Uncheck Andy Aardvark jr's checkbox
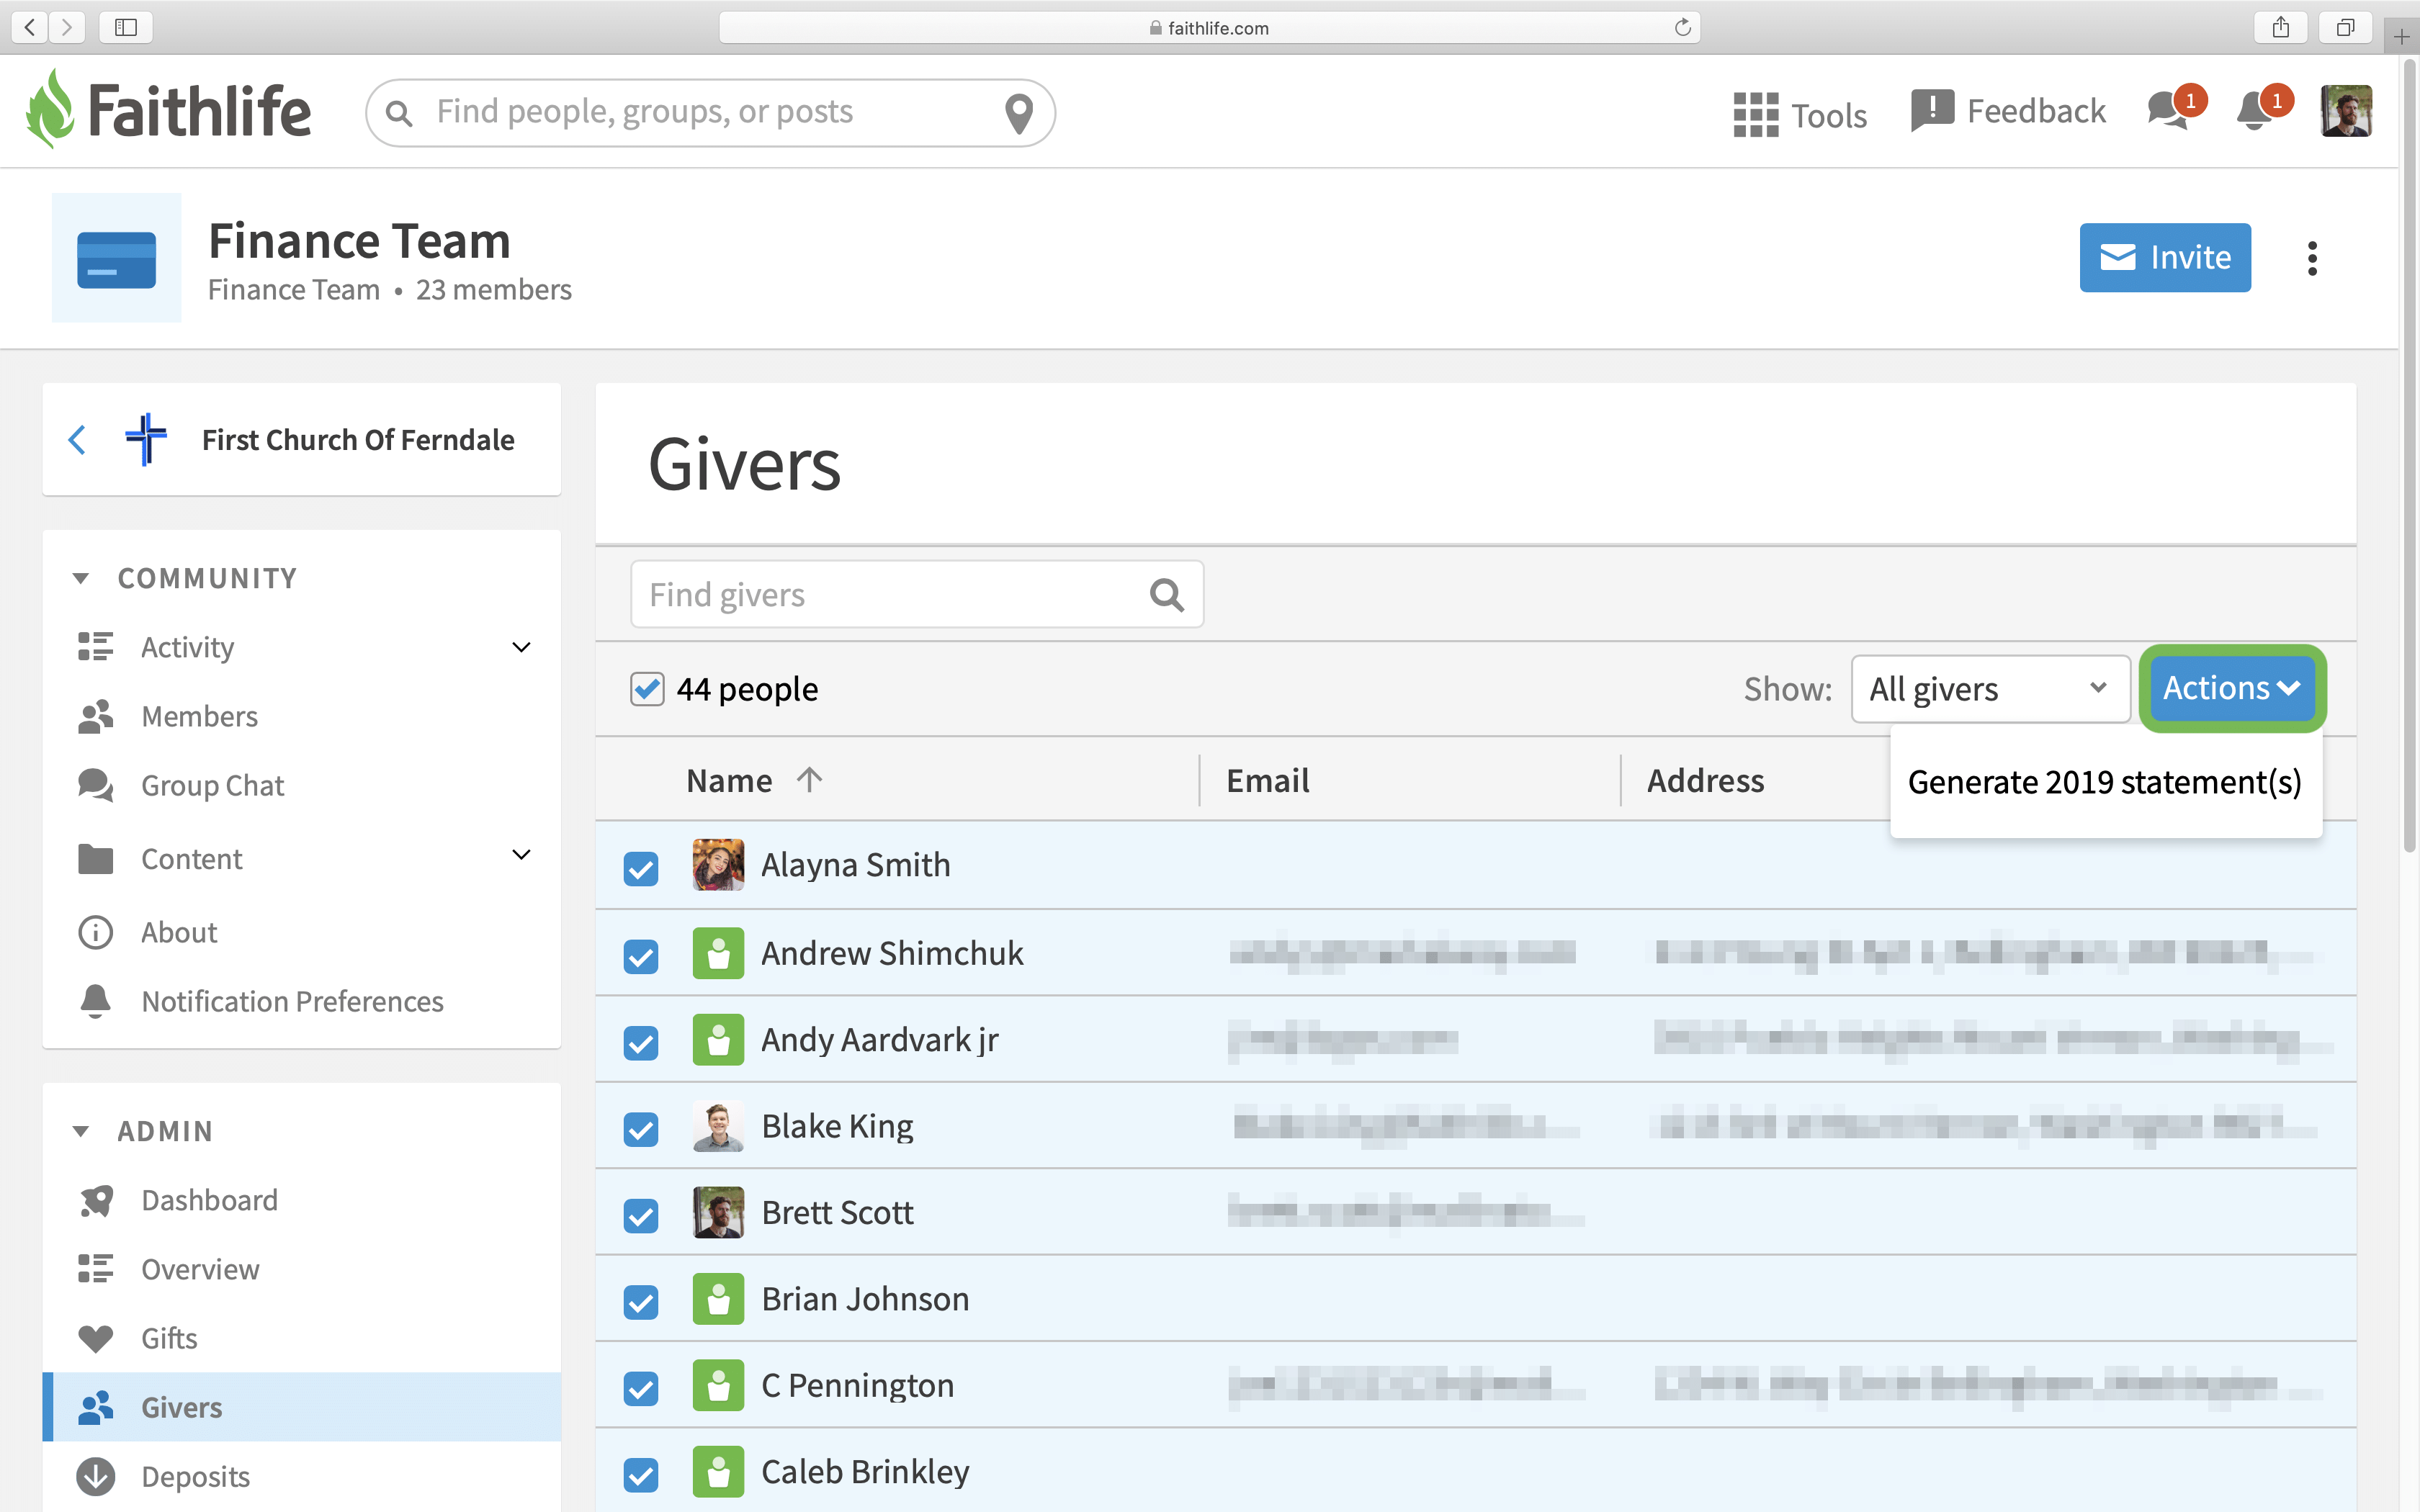Image resolution: width=2420 pixels, height=1512 pixels. coord(641,1043)
